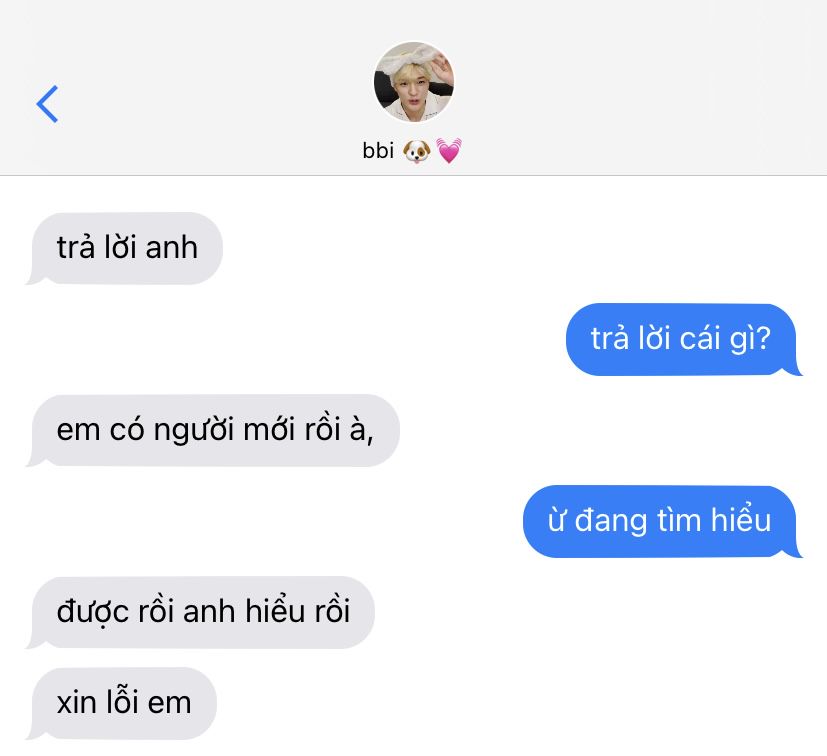Select the "trả lời cái gì?" blue bubble
Image resolution: width=827 pixels, height=756 pixels.
tap(684, 339)
